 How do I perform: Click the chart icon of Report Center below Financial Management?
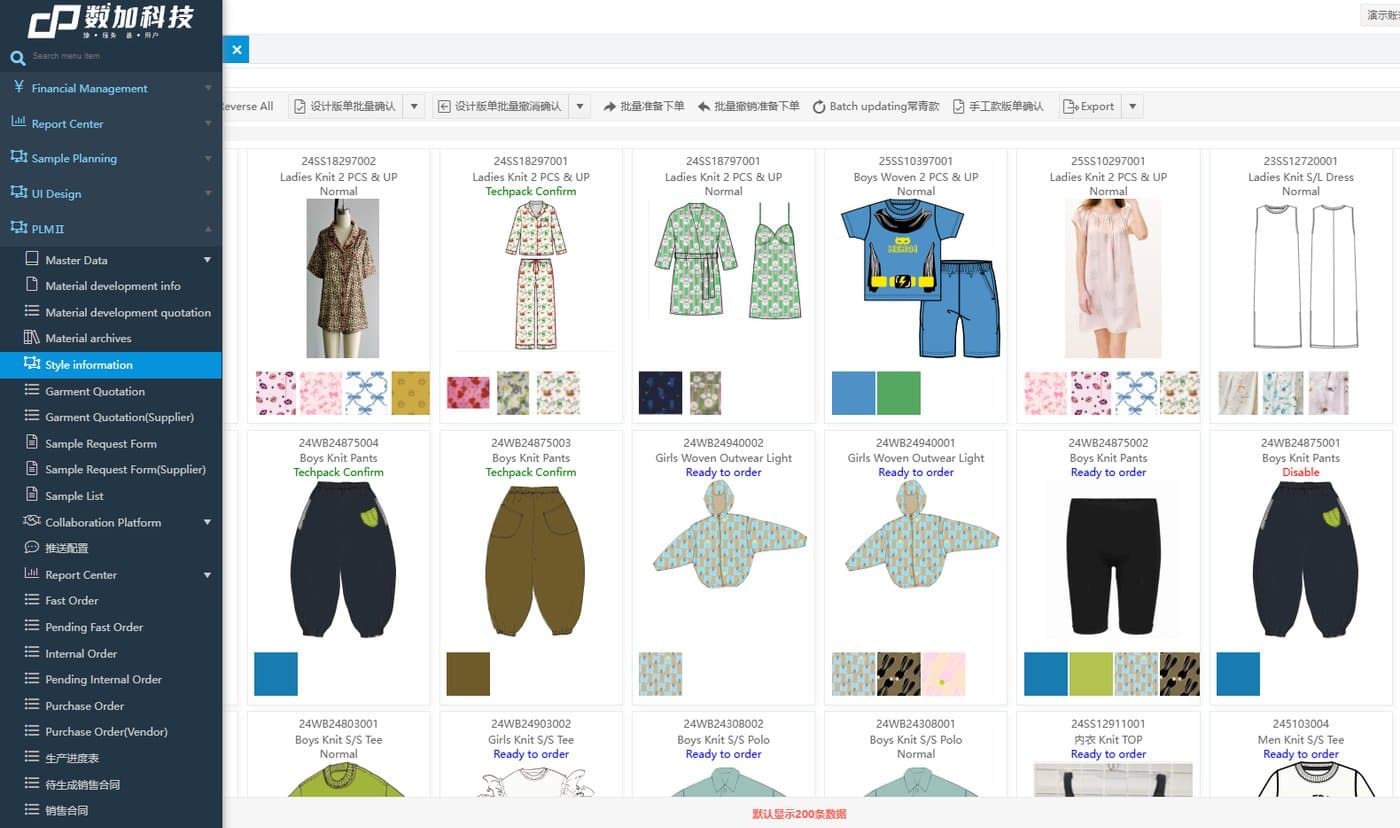[x=18, y=122]
